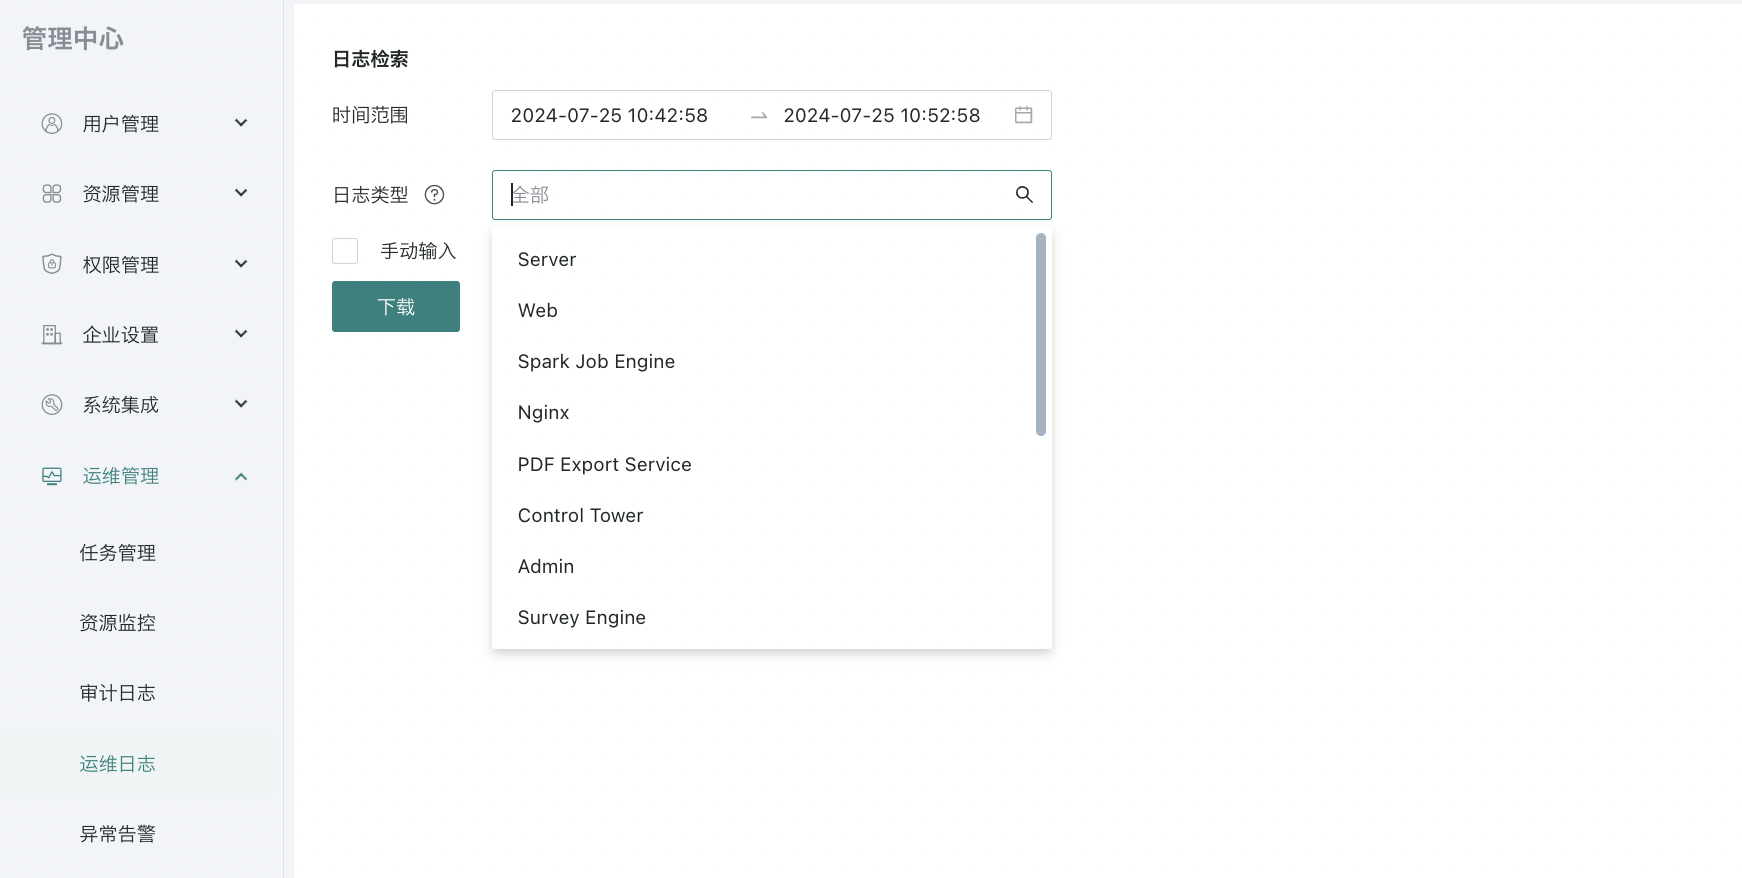Click the 运维管理 menu label
This screenshot has width=1742, height=878.
point(121,476)
